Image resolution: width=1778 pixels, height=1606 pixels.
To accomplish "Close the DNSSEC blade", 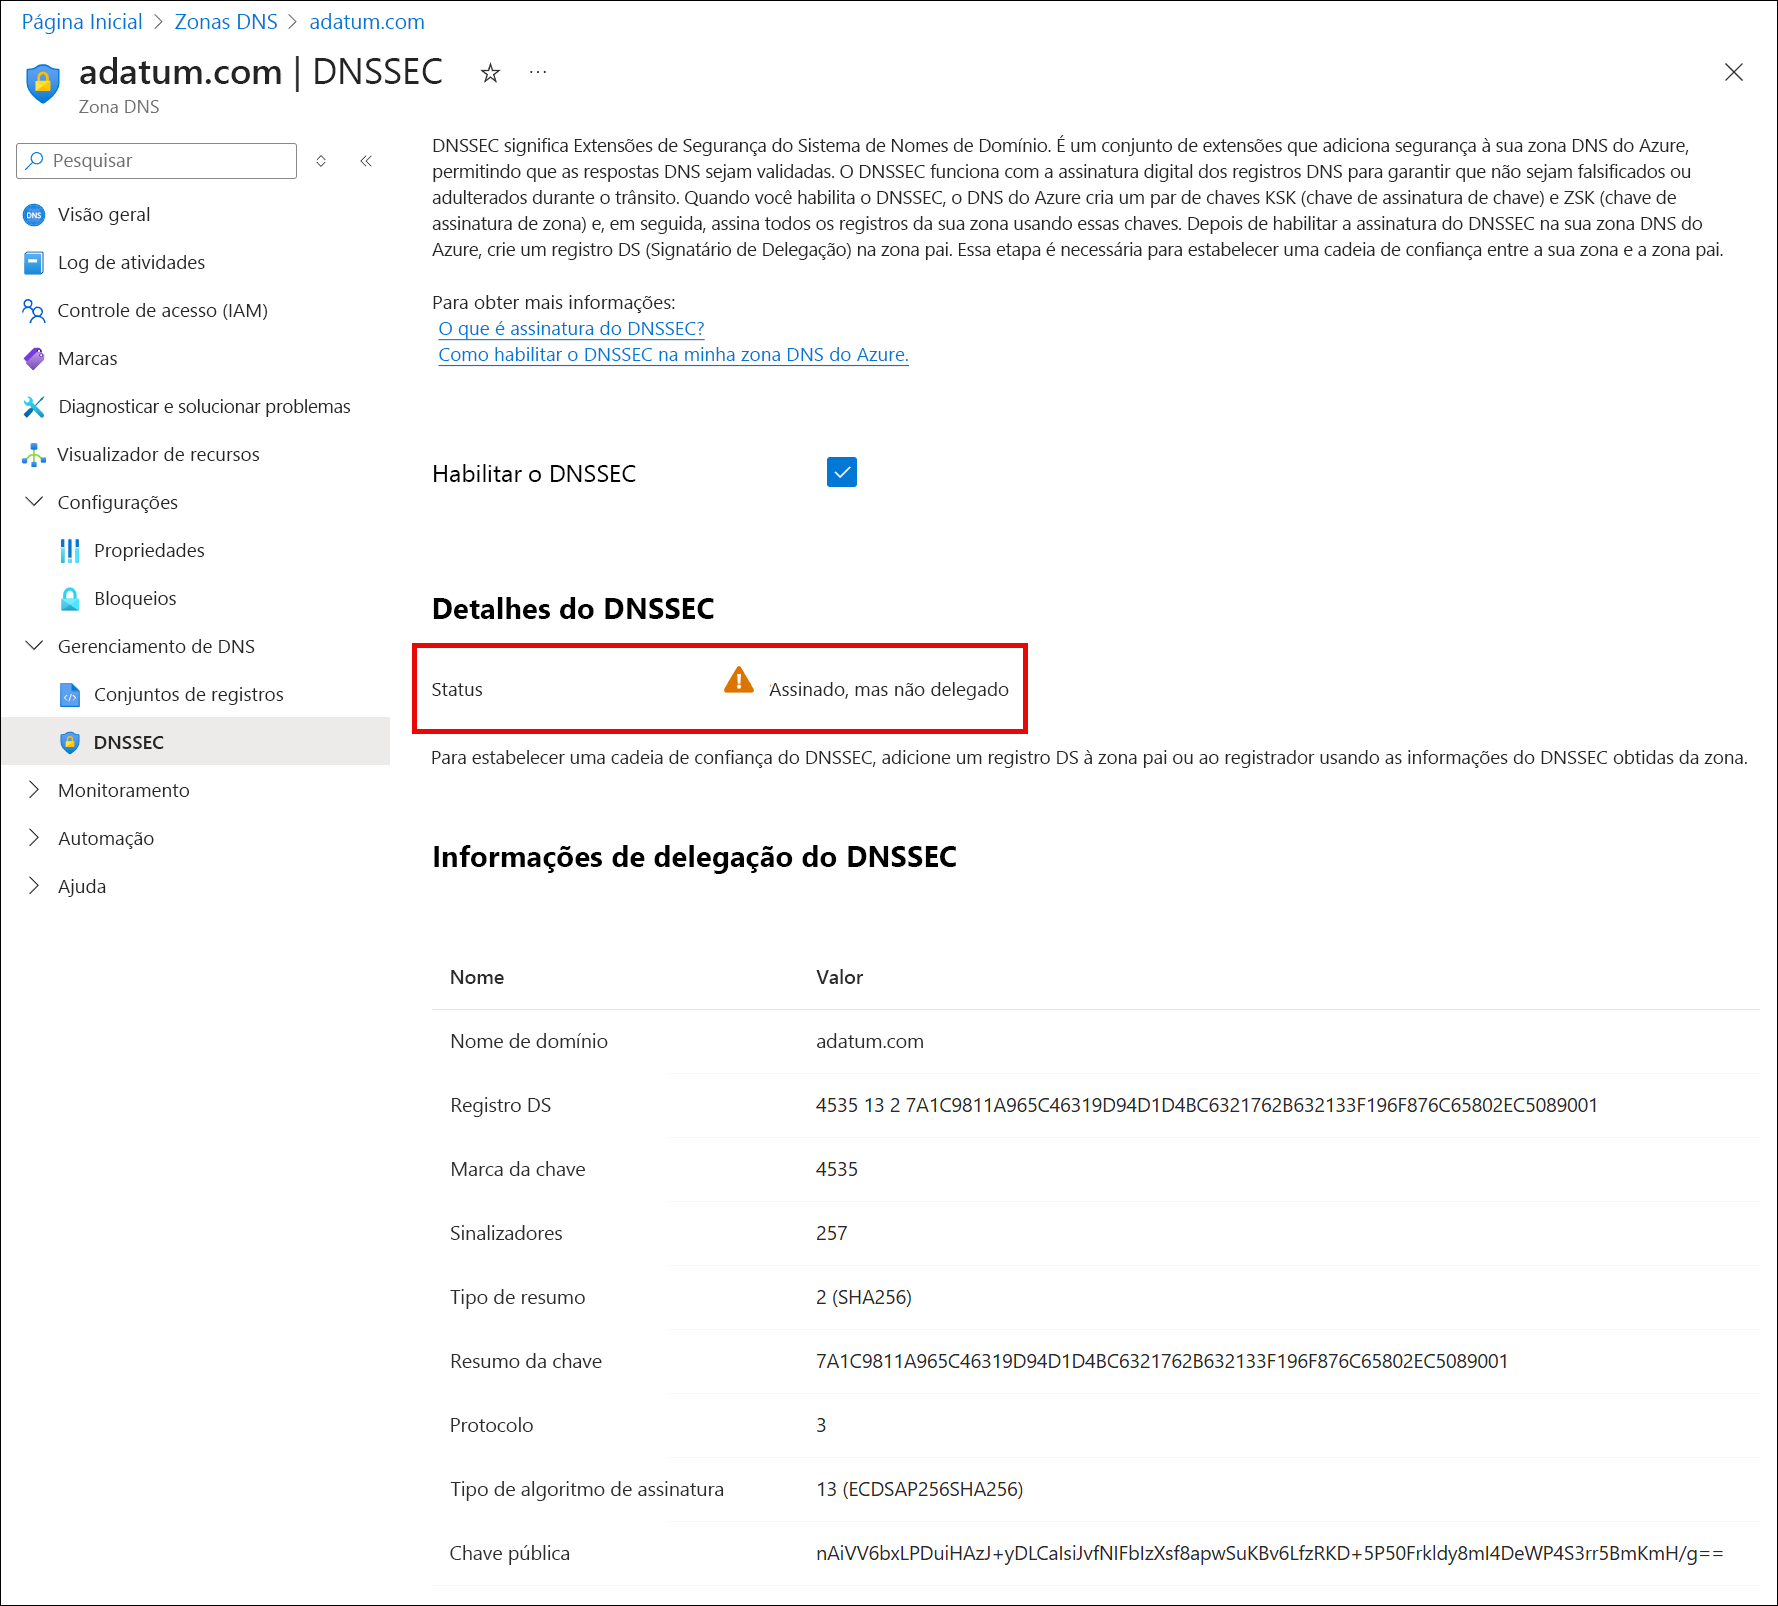I will click(1734, 72).
